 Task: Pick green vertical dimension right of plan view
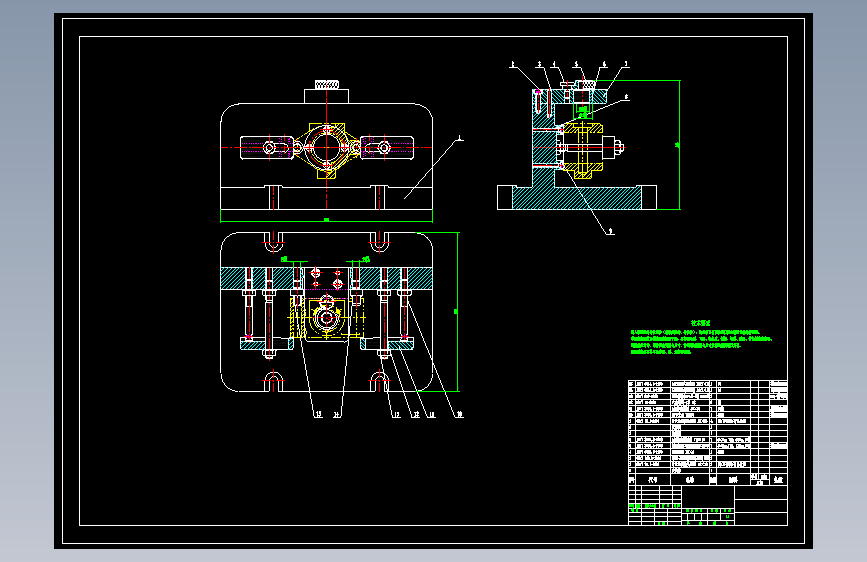click(456, 312)
